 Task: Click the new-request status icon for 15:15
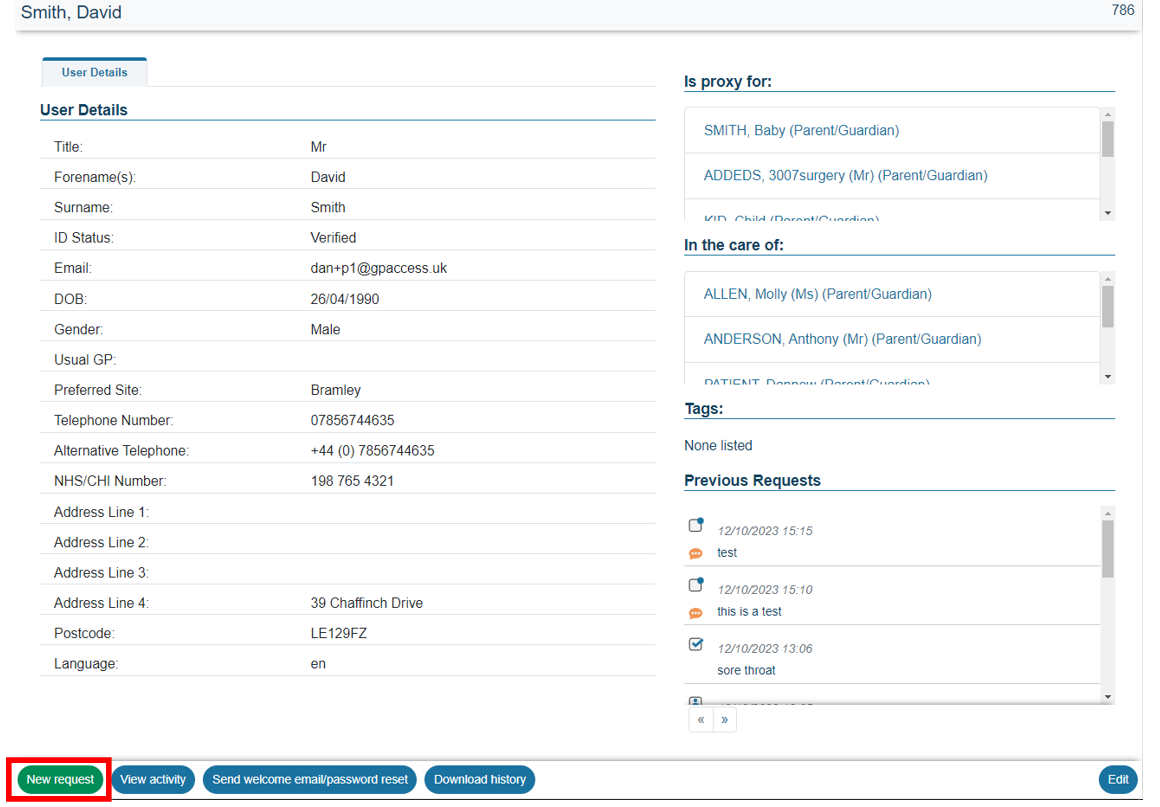tap(696, 524)
